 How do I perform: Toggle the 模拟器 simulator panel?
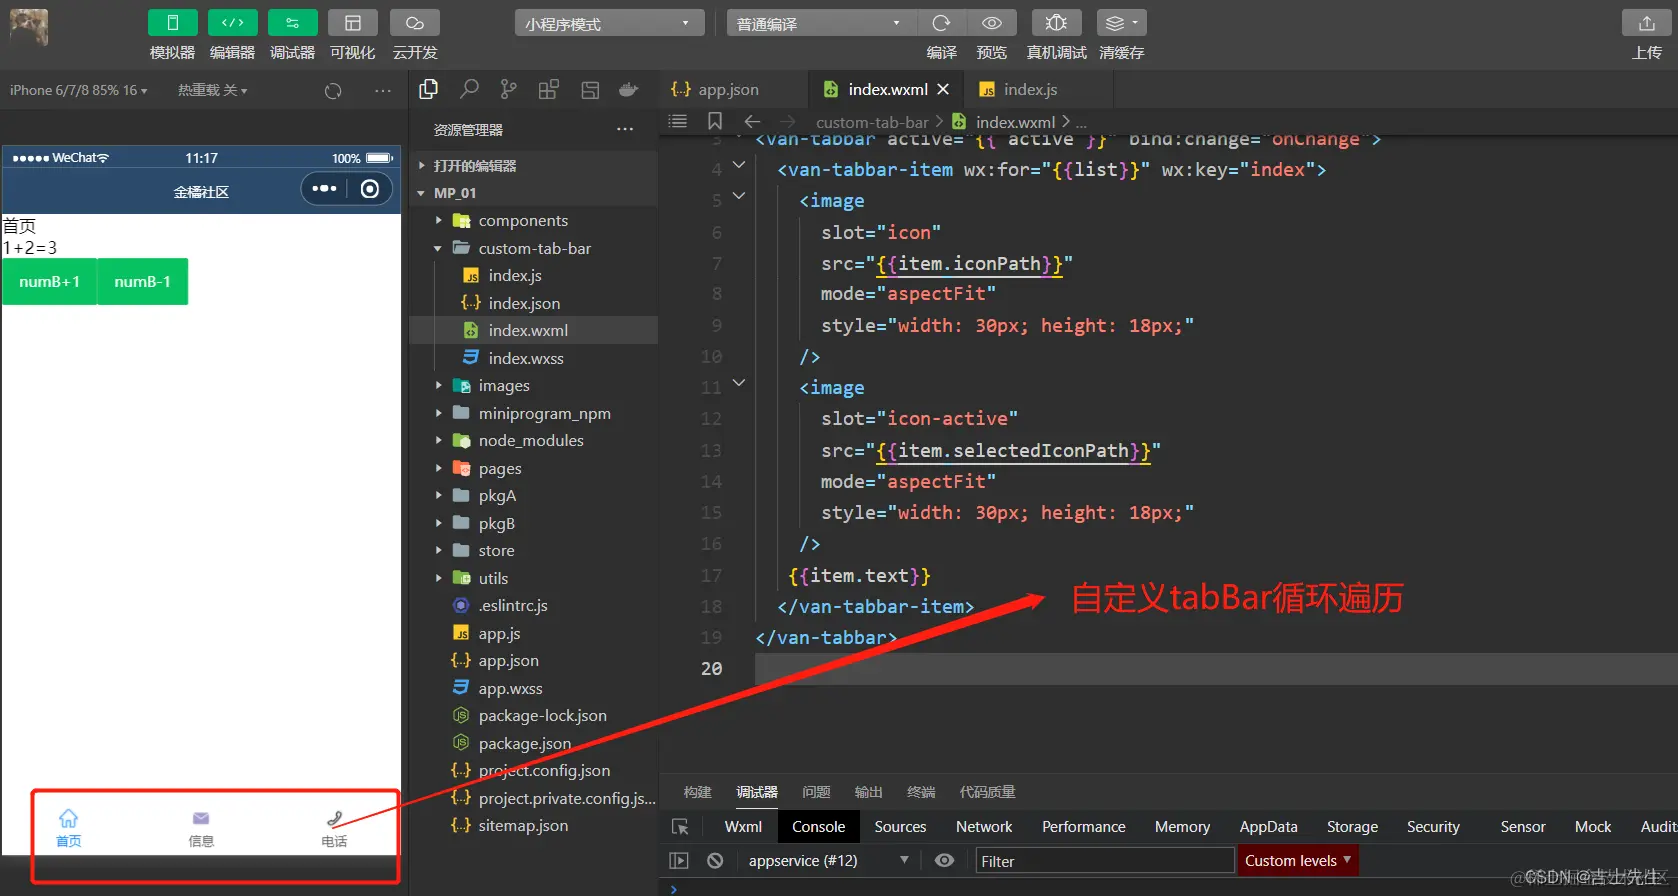click(173, 23)
